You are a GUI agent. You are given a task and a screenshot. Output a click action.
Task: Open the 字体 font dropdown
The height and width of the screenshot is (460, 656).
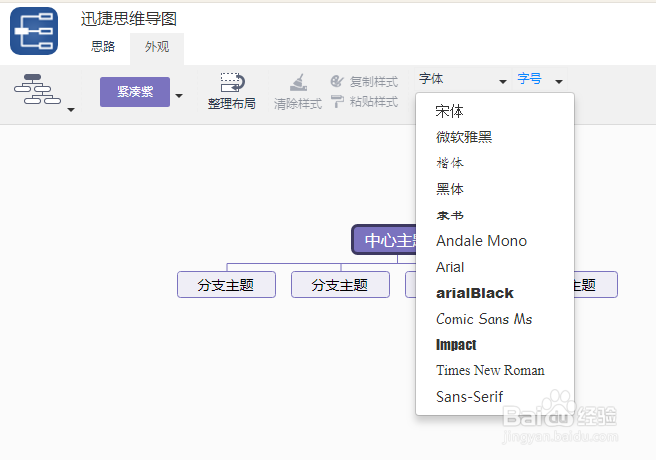click(x=462, y=80)
